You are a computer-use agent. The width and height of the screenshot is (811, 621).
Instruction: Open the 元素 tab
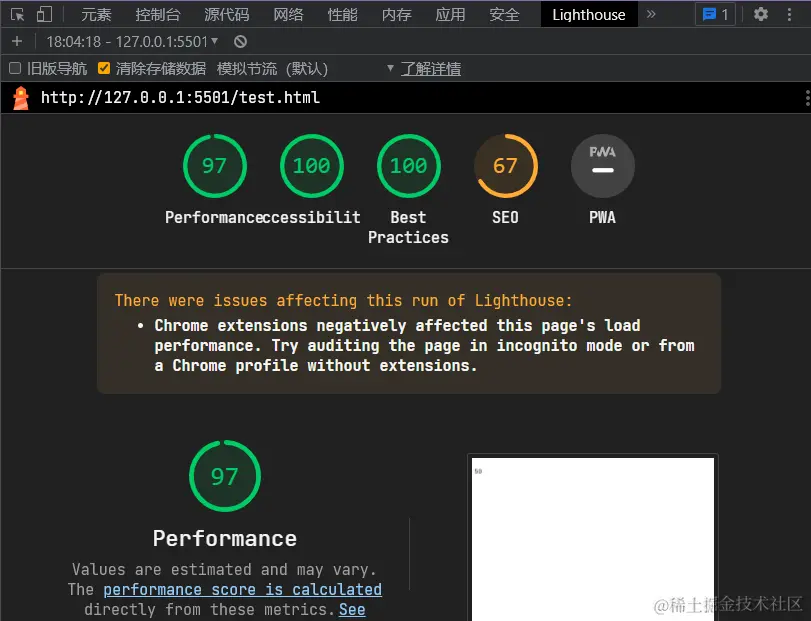coord(96,14)
